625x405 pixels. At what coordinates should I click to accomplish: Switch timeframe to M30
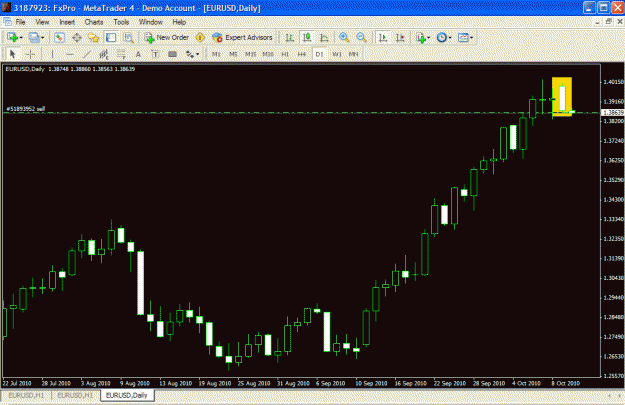click(268, 54)
